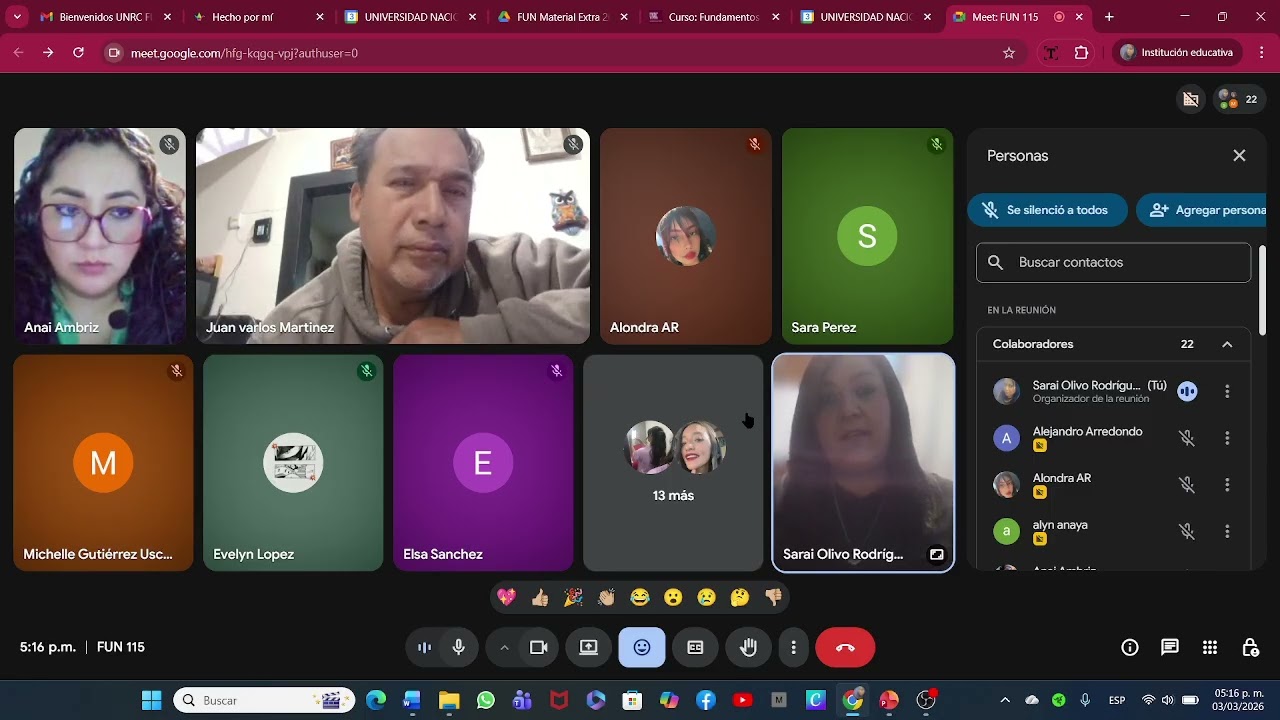Show hidden system tray icons
Image resolution: width=1280 pixels, height=720 pixels.
tap(1005, 700)
